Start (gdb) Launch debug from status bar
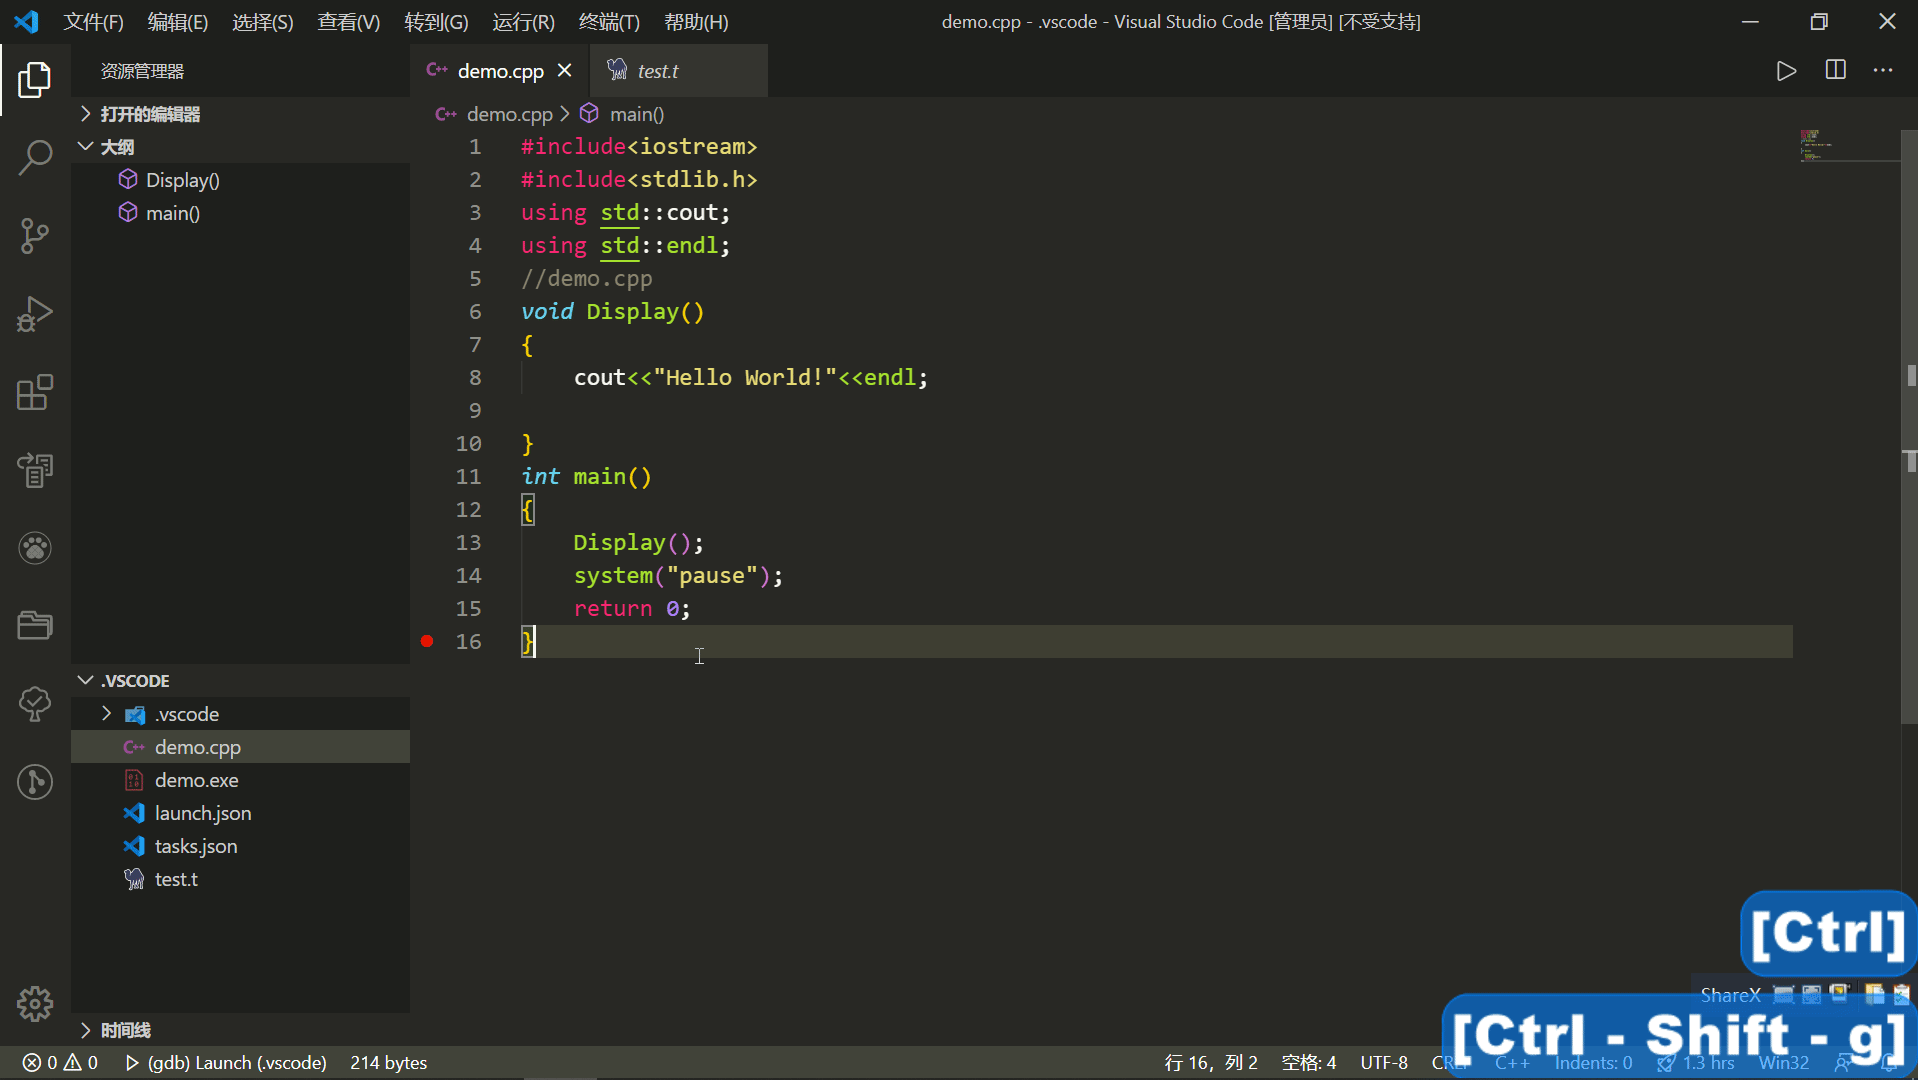1918x1080 pixels. coord(227,1062)
